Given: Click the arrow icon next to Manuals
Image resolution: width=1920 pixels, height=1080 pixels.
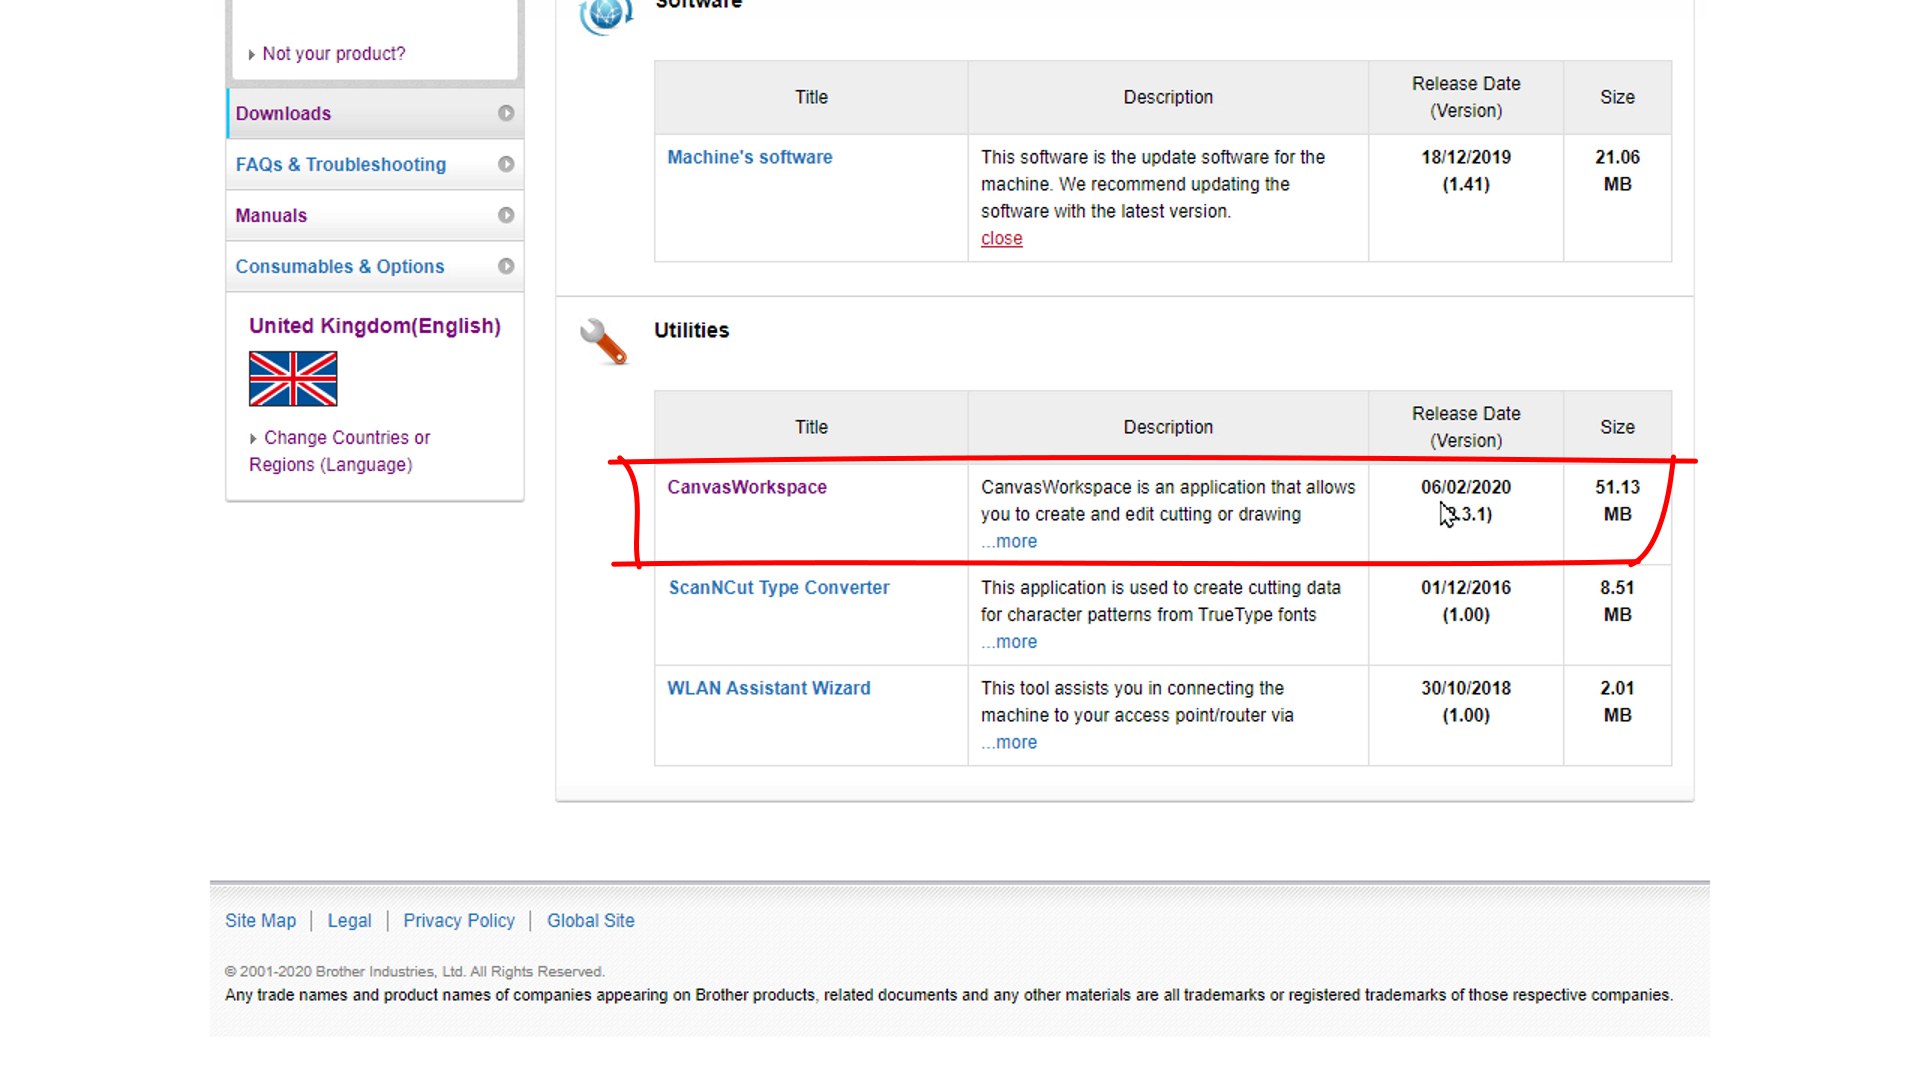Looking at the screenshot, I should point(506,215).
